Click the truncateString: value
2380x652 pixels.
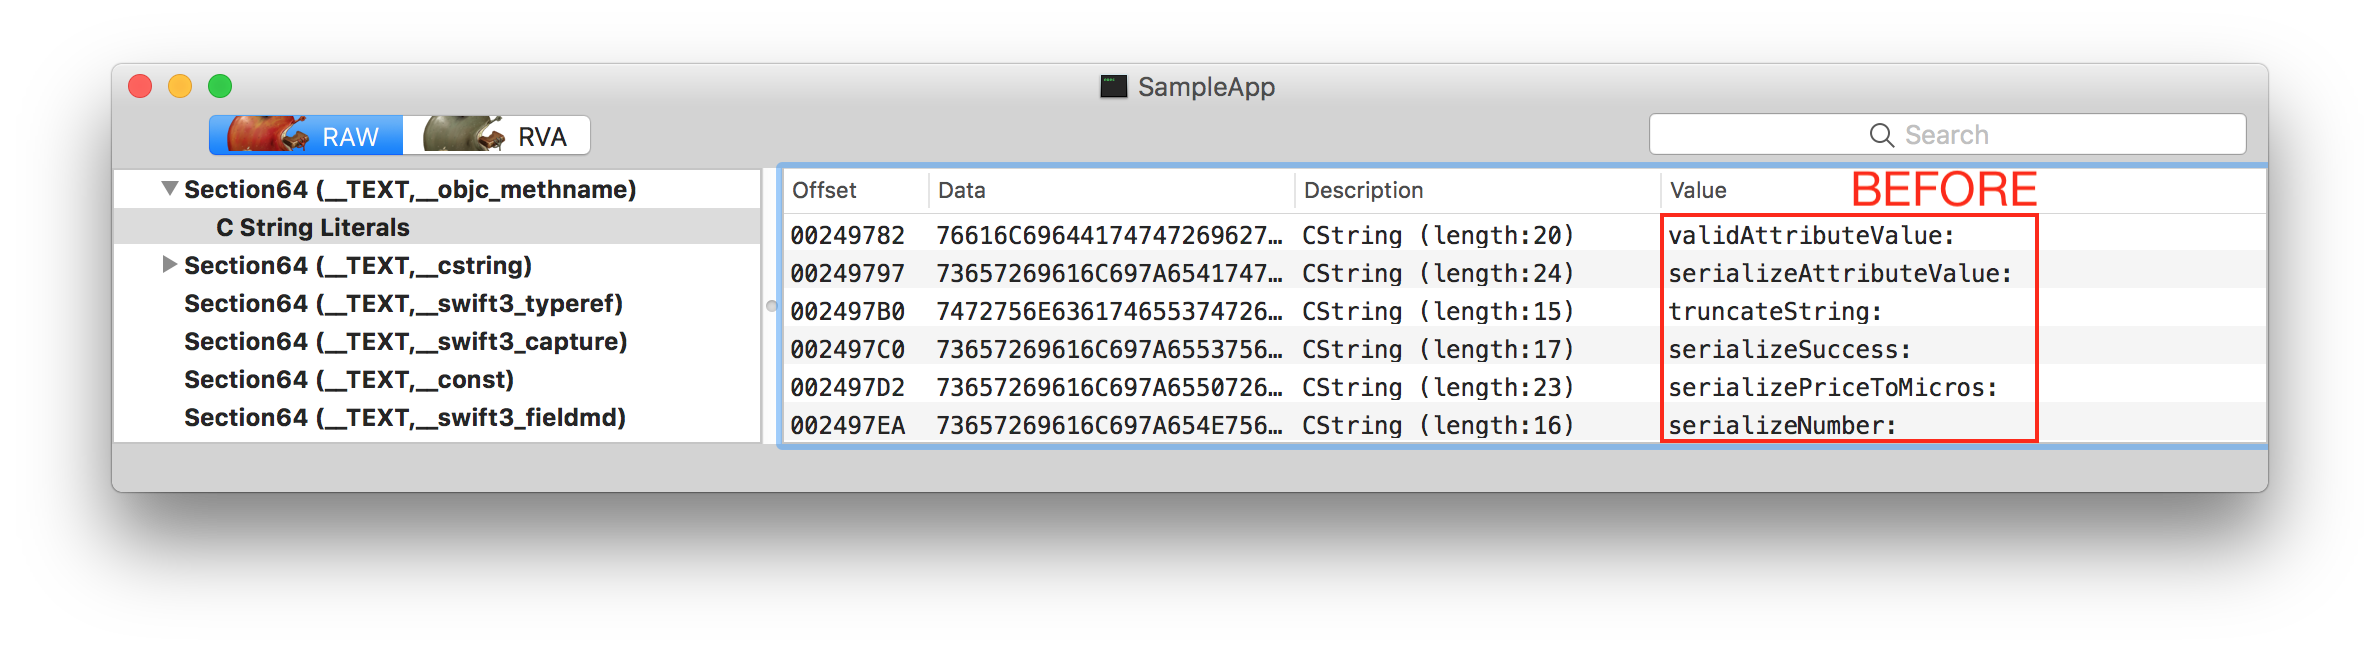coord(1775,311)
